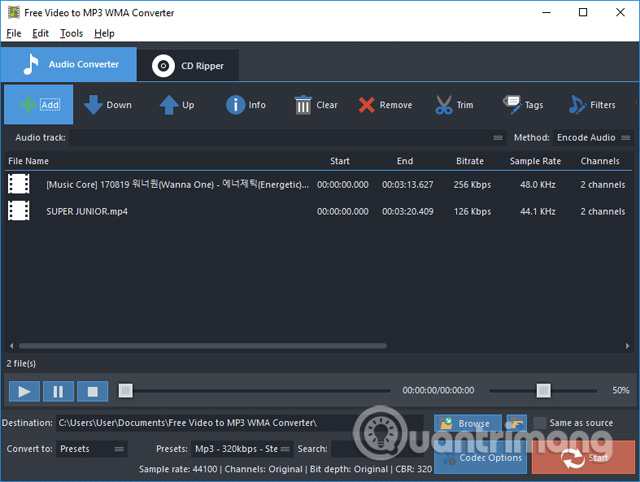Click the Start column header
640x482 pixels.
(x=340, y=161)
